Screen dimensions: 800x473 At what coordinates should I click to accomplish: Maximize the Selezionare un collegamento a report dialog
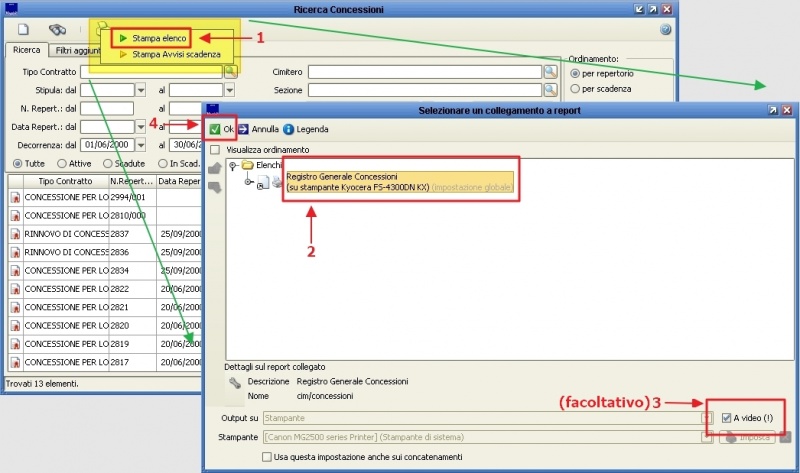point(773,110)
